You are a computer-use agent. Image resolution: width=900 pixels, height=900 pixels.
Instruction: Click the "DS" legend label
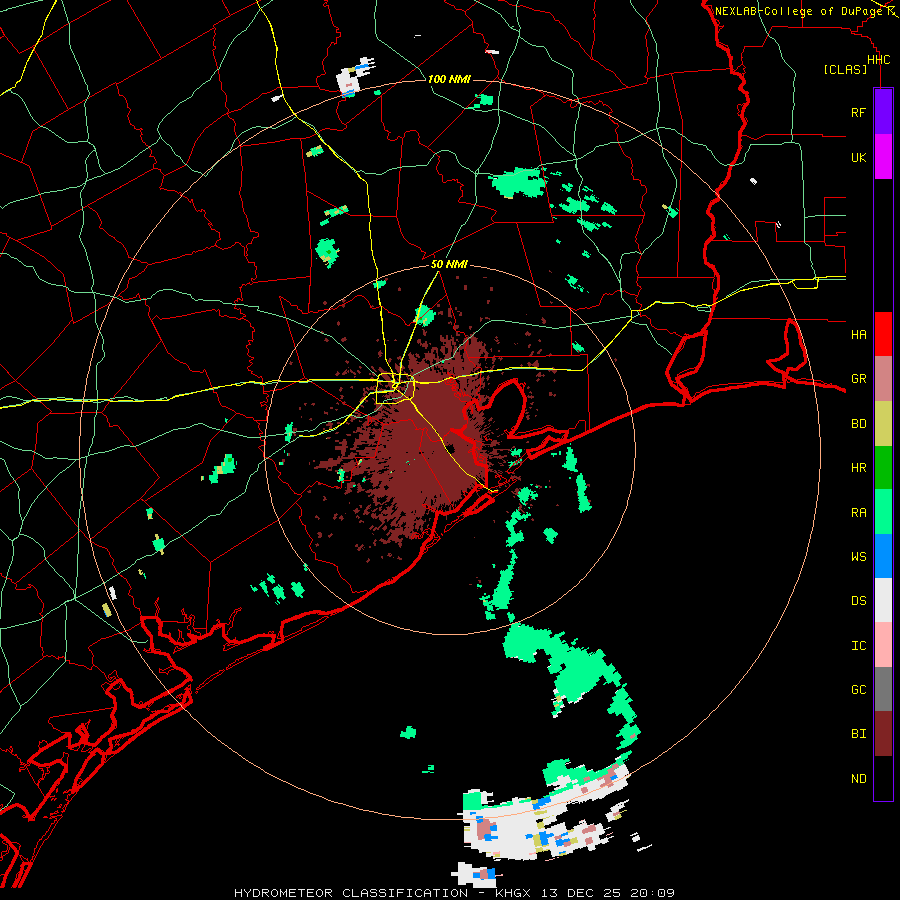pyautogui.click(x=858, y=600)
